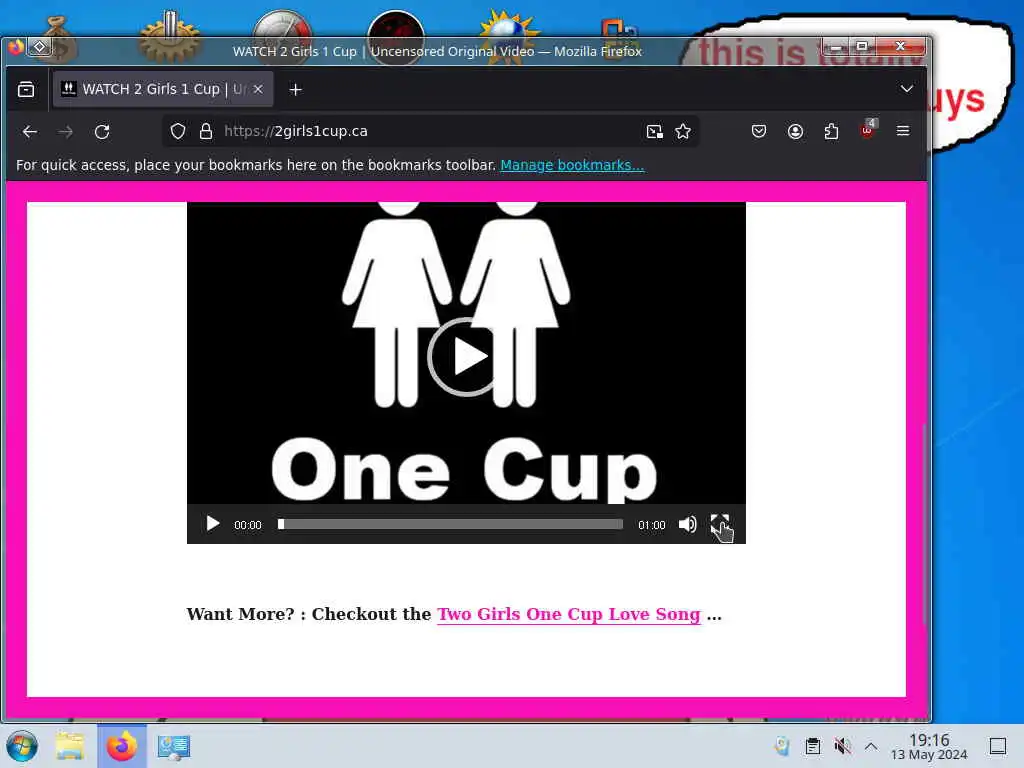Viewport: 1024px width, 768px height.
Task: Open the clock showing 19:16
Action: coord(929,746)
